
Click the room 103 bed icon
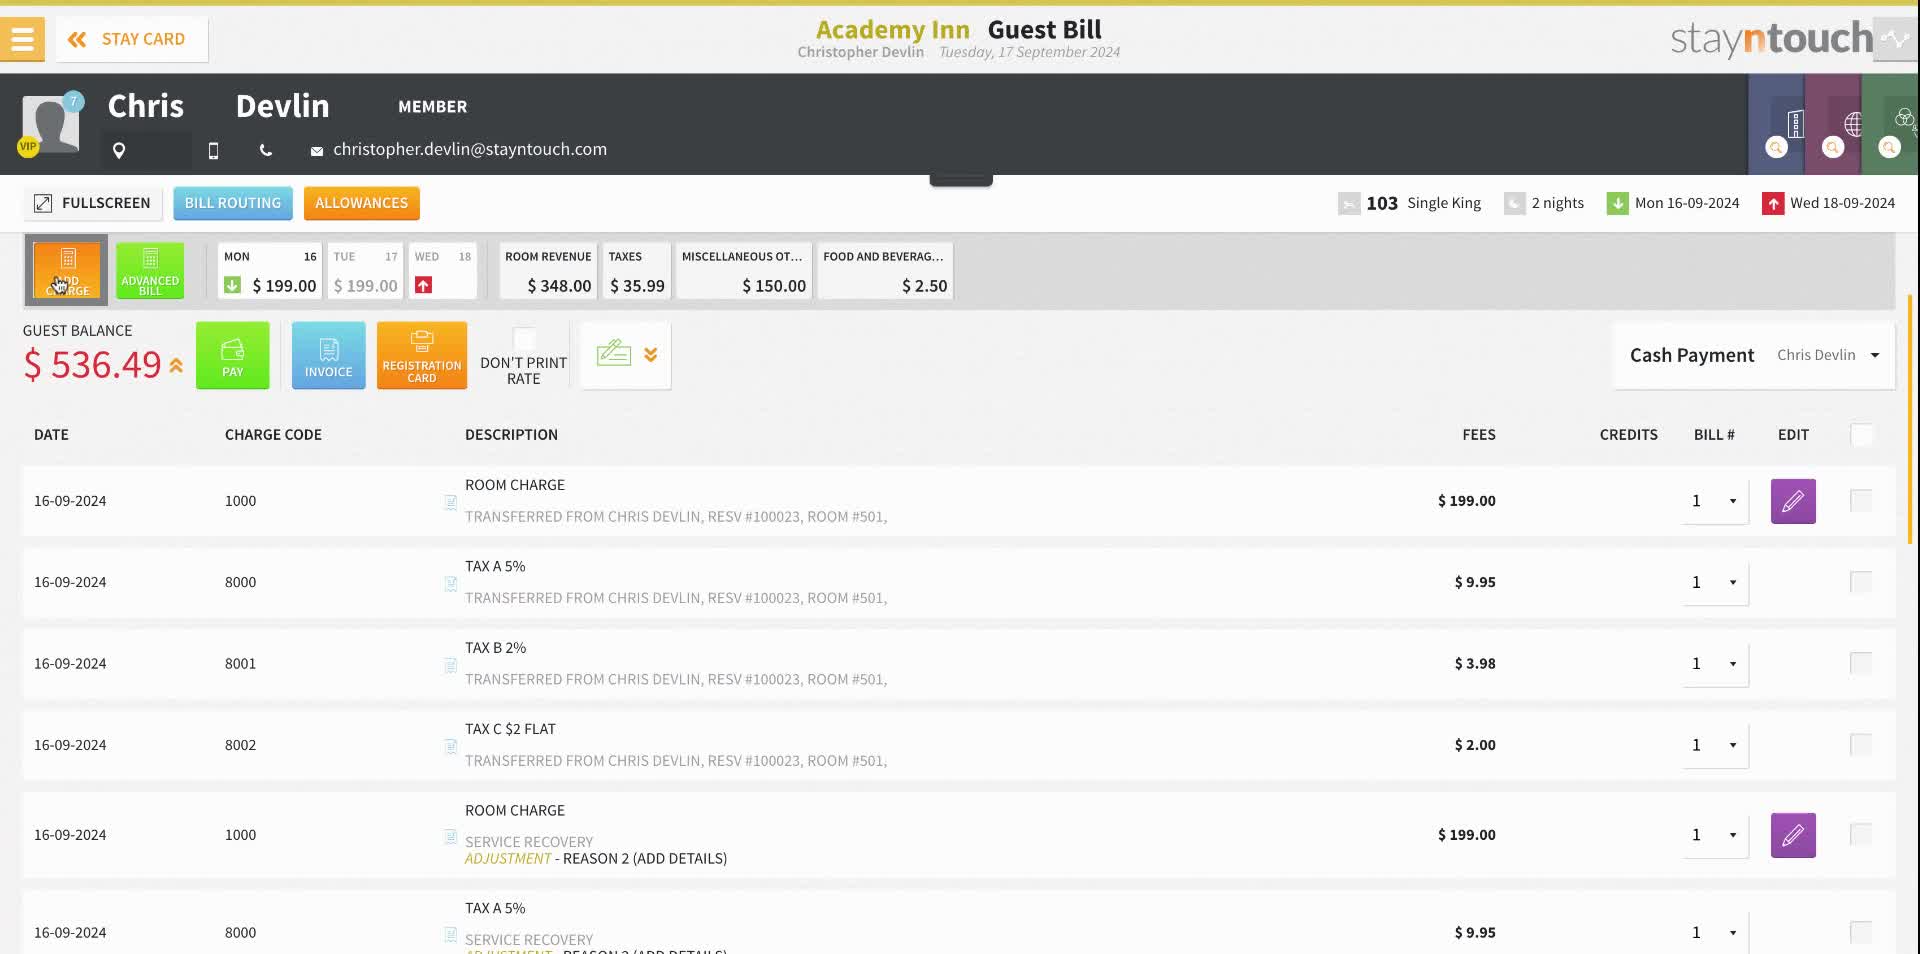coord(1349,203)
